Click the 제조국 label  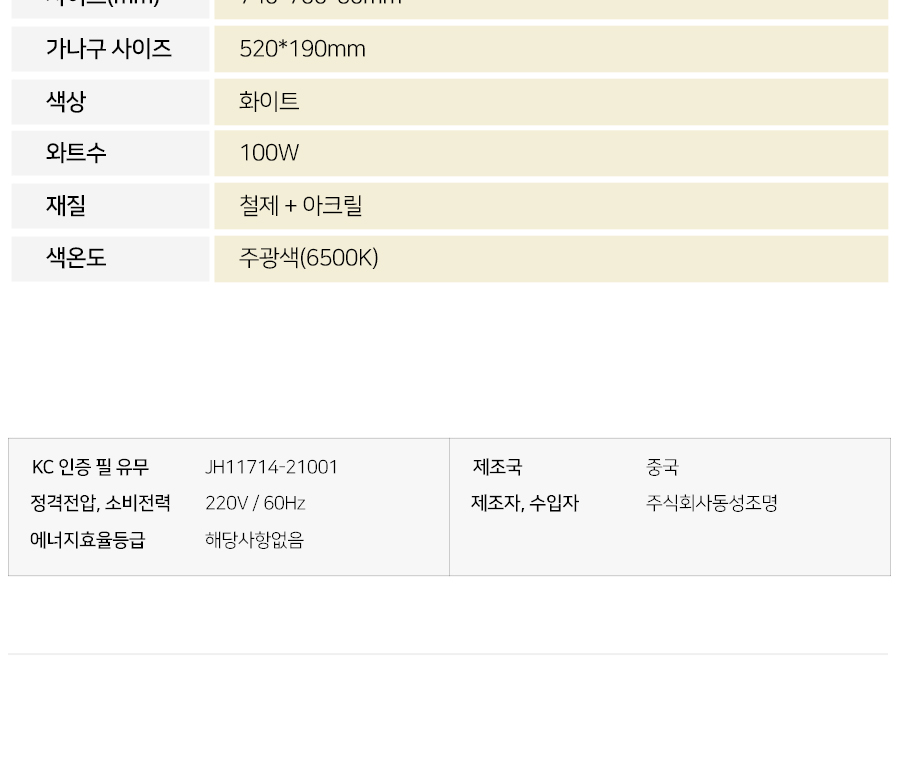(497, 467)
